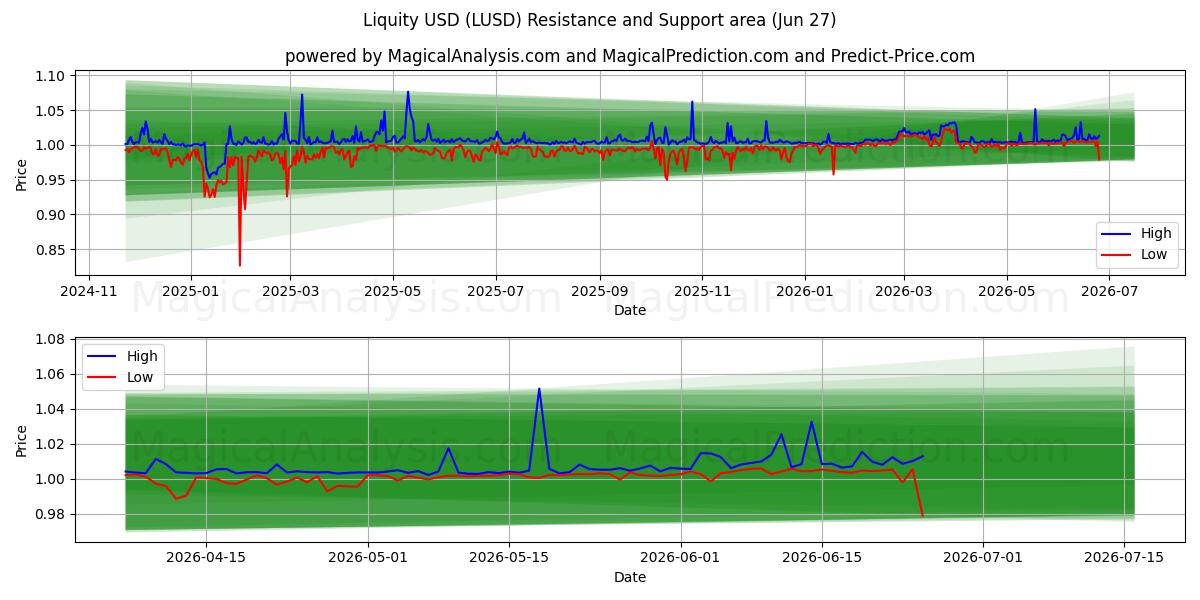The width and height of the screenshot is (1200, 600).
Task: Click the '2025-07' tick label on top chart
Action: (496, 290)
